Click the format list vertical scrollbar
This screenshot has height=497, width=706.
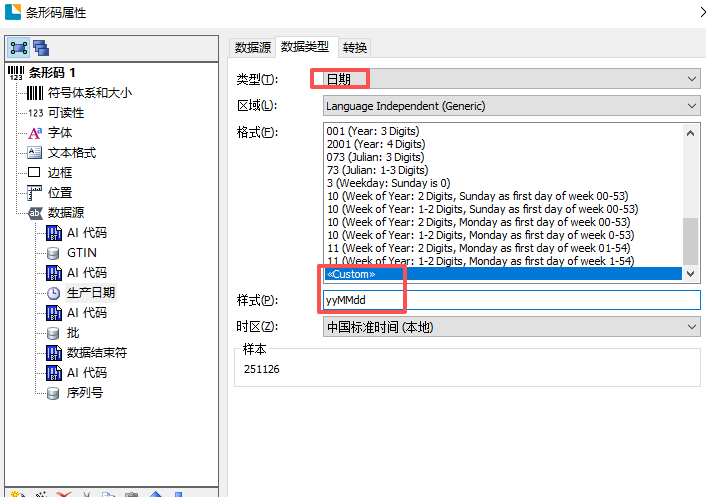(690, 200)
